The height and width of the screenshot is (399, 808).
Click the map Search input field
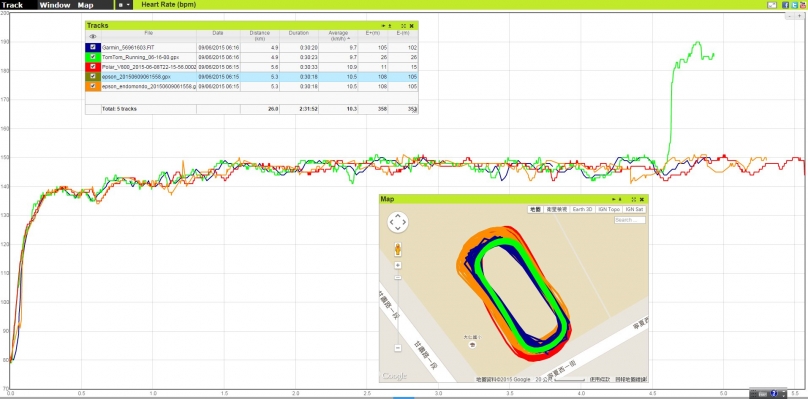[630, 220]
